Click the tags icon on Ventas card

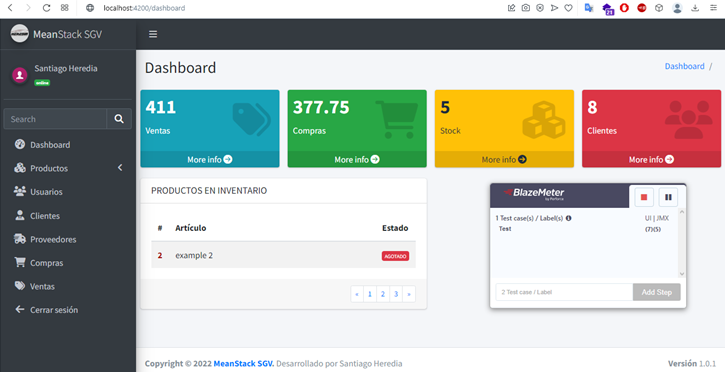(252, 120)
